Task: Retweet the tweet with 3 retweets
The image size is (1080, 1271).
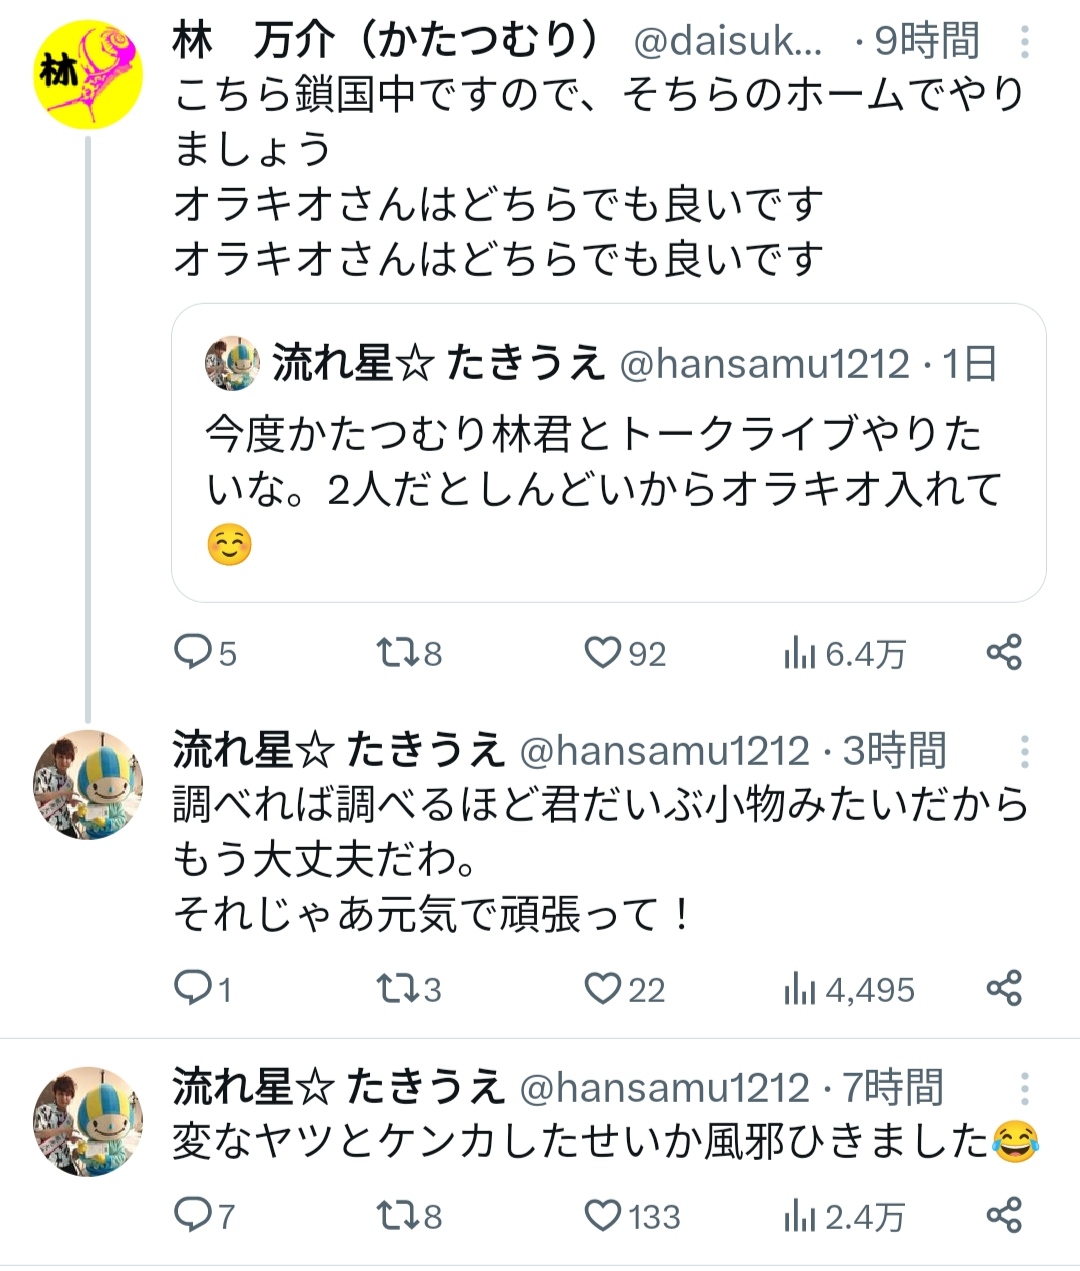Action: tap(409, 990)
